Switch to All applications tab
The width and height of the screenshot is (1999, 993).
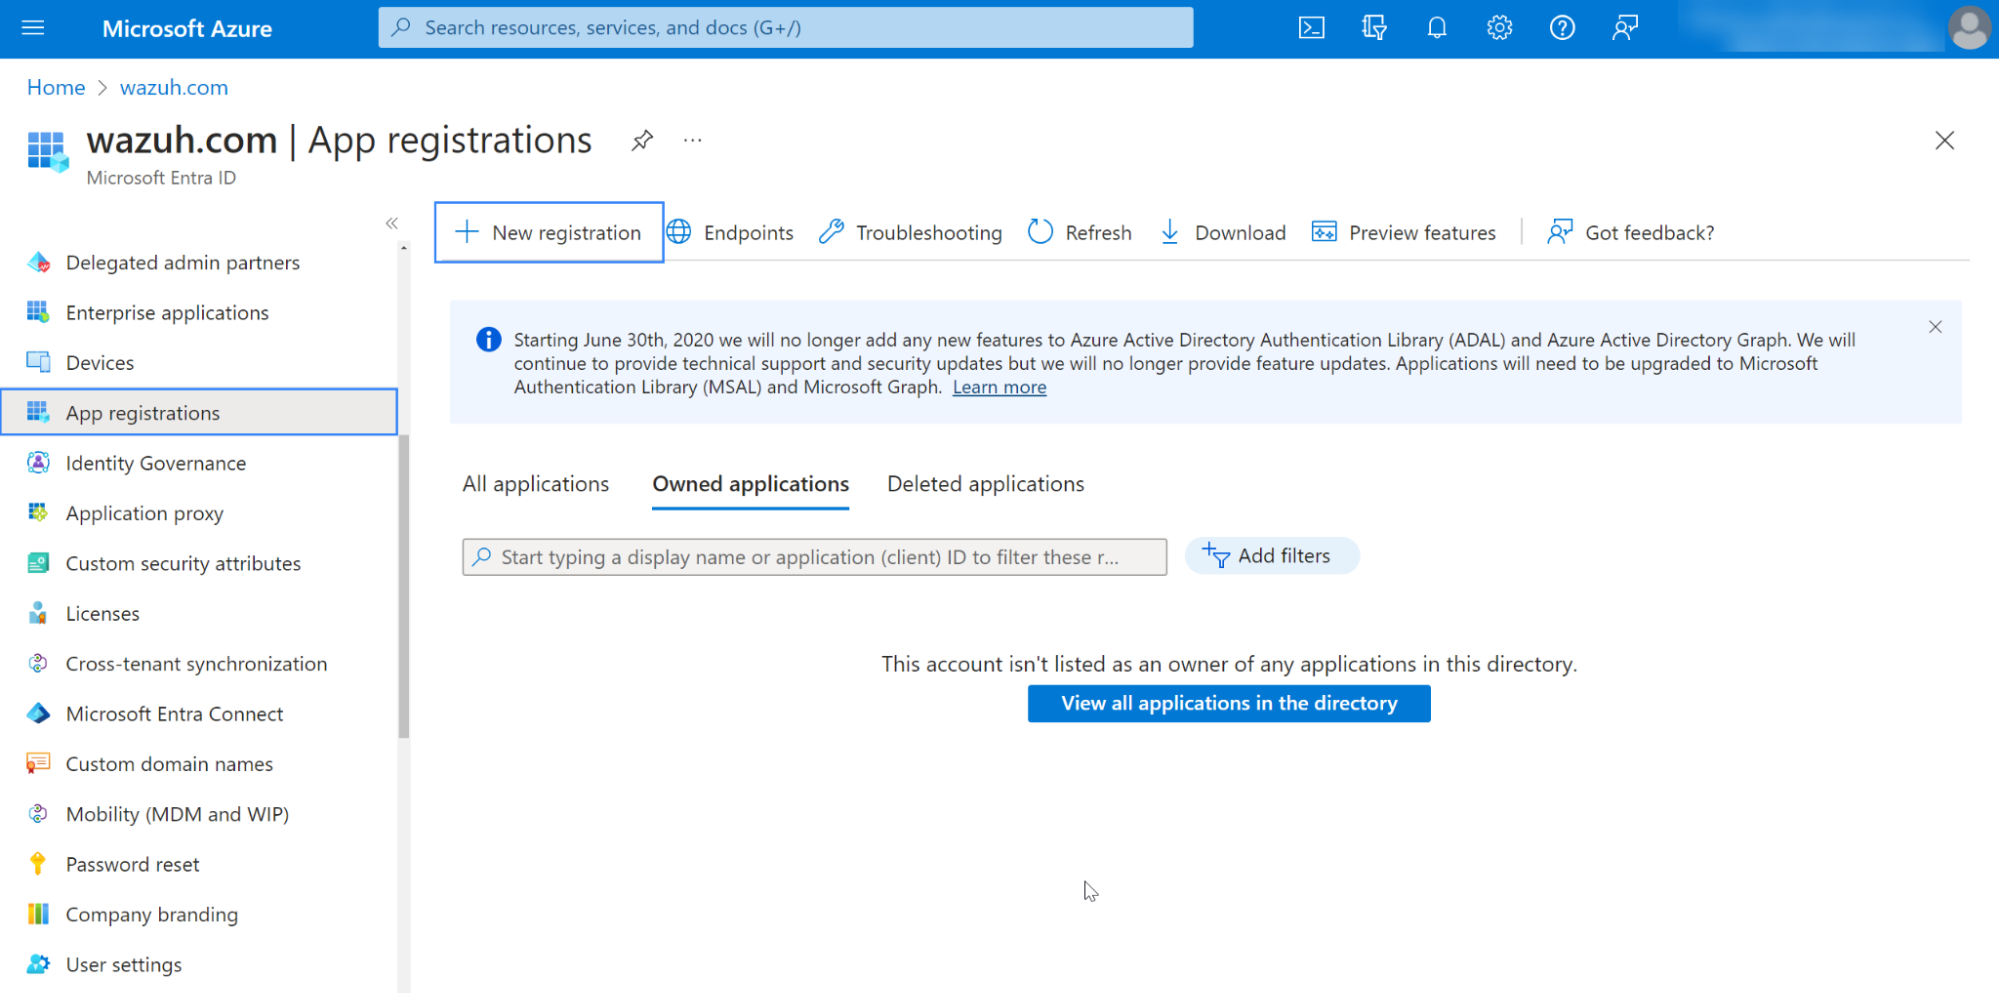[535, 484]
